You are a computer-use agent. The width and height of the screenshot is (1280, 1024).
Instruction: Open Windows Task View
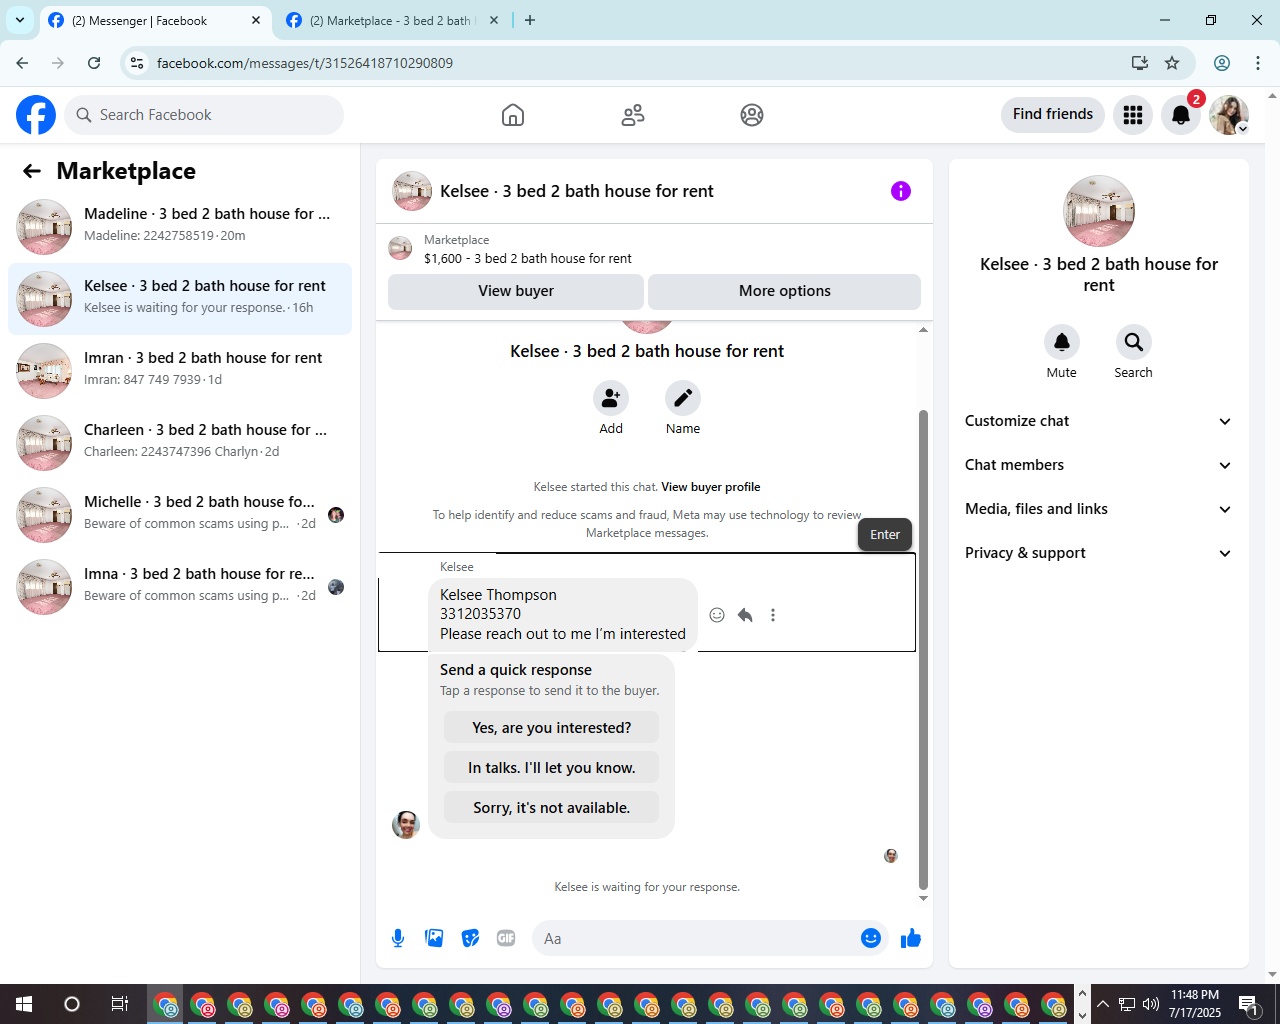coord(119,1004)
